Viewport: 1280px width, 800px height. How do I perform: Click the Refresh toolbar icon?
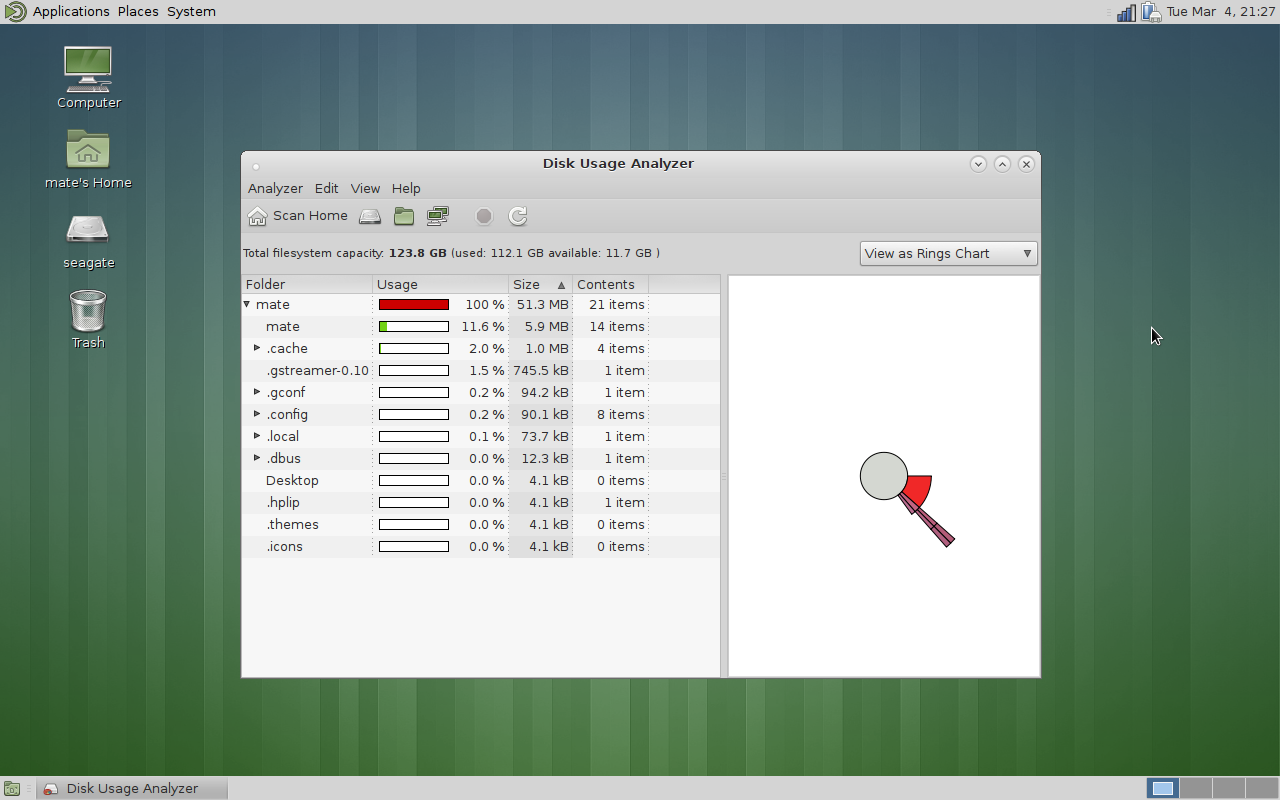(x=518, y=216)
